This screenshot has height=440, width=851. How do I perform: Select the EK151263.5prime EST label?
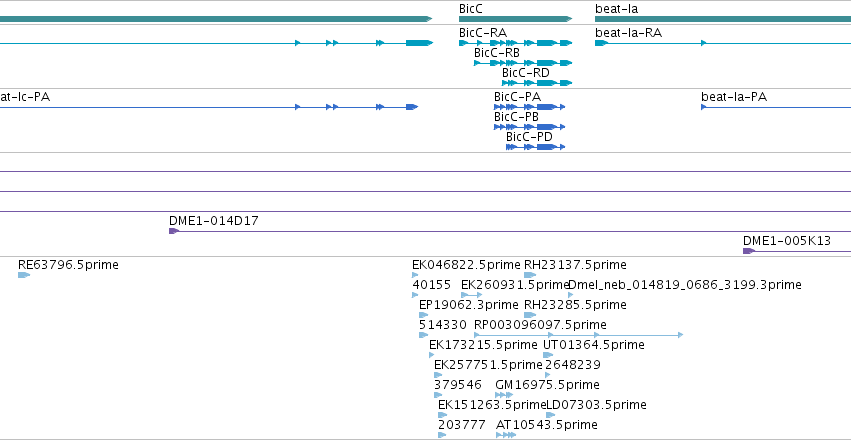click(491, 405)
